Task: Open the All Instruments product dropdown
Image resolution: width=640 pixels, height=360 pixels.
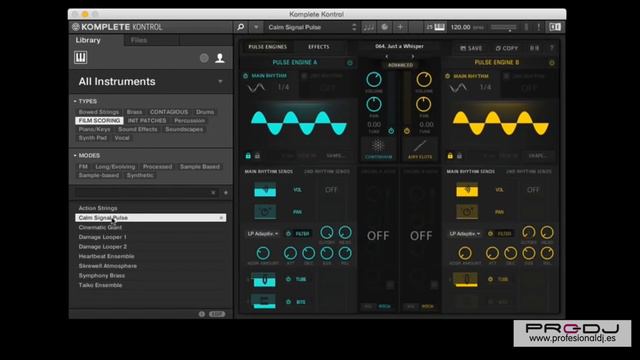Action: click(151, 82)
